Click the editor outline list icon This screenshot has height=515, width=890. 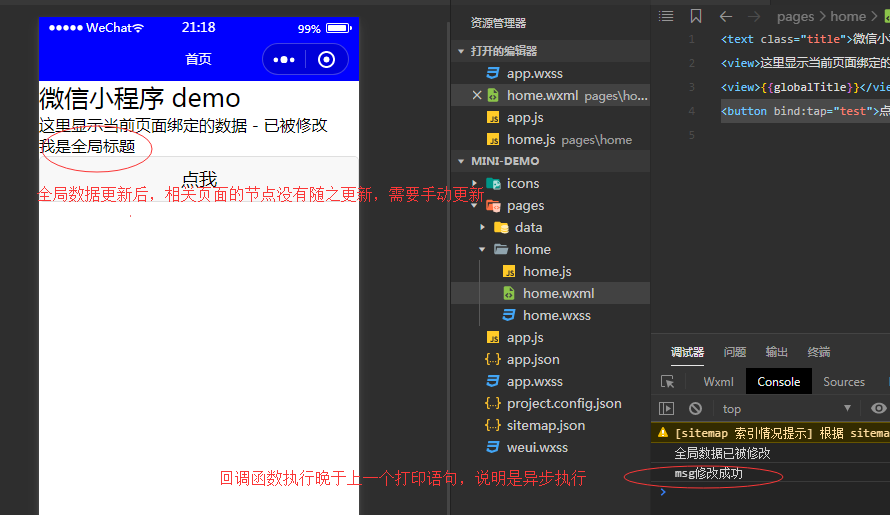[666, 16]
